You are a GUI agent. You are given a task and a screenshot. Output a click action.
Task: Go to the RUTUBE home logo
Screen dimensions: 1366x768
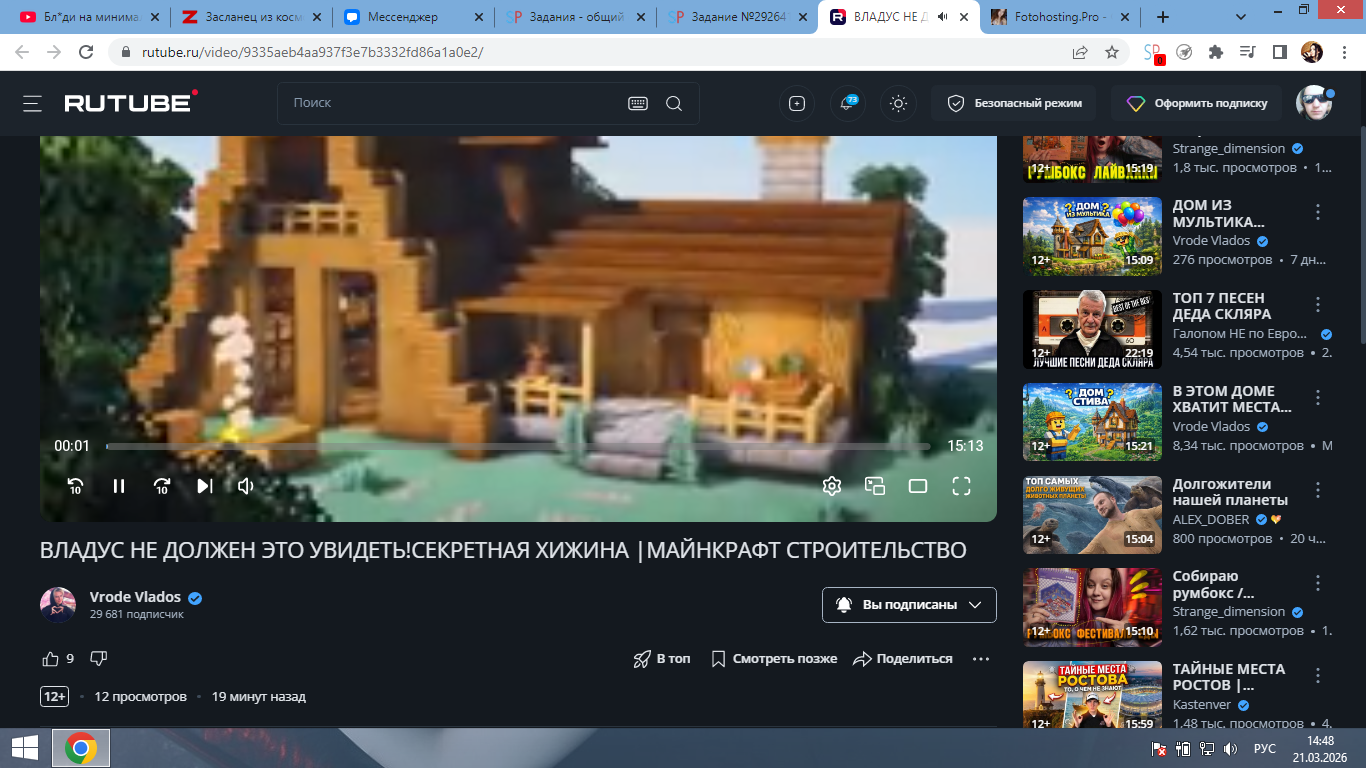coord(131,102)
